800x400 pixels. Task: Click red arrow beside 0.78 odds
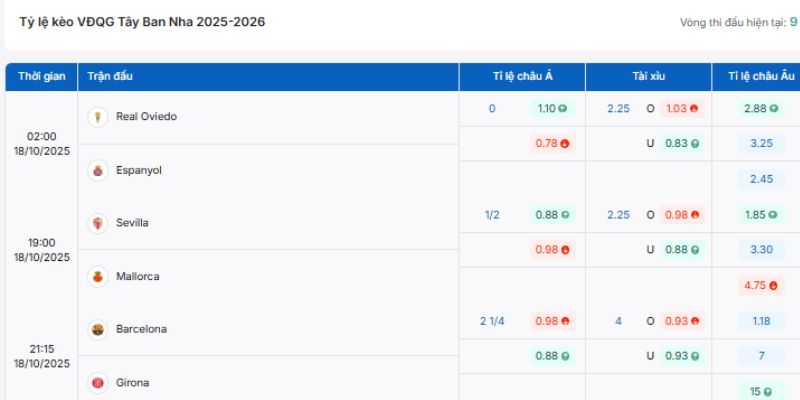[564, 143]
